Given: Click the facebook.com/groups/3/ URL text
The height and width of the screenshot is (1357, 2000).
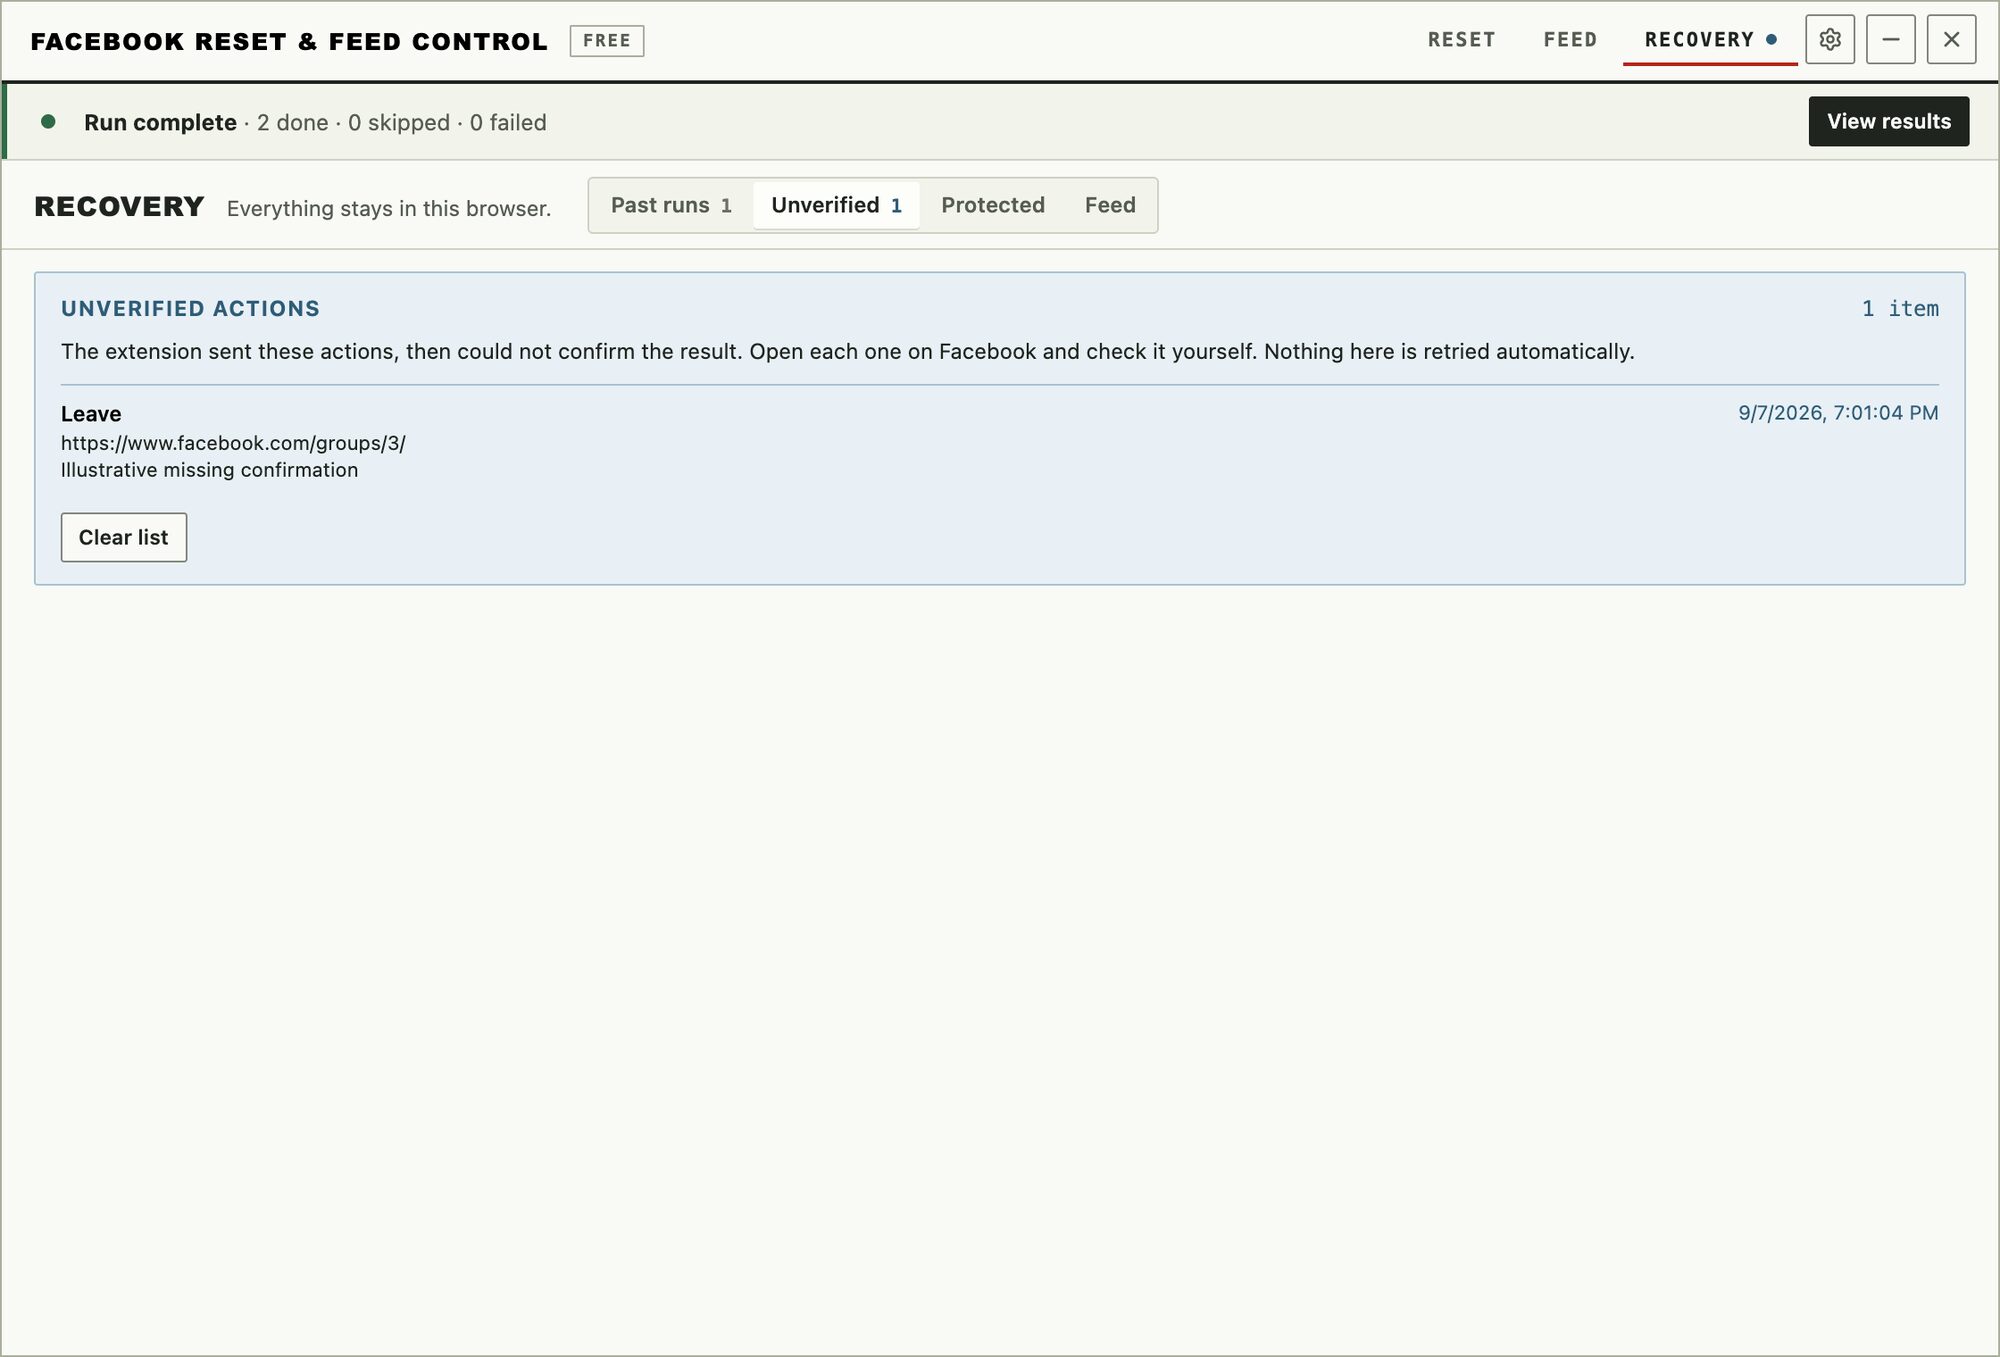Looking at the screenshot, I should pos(233,443).
